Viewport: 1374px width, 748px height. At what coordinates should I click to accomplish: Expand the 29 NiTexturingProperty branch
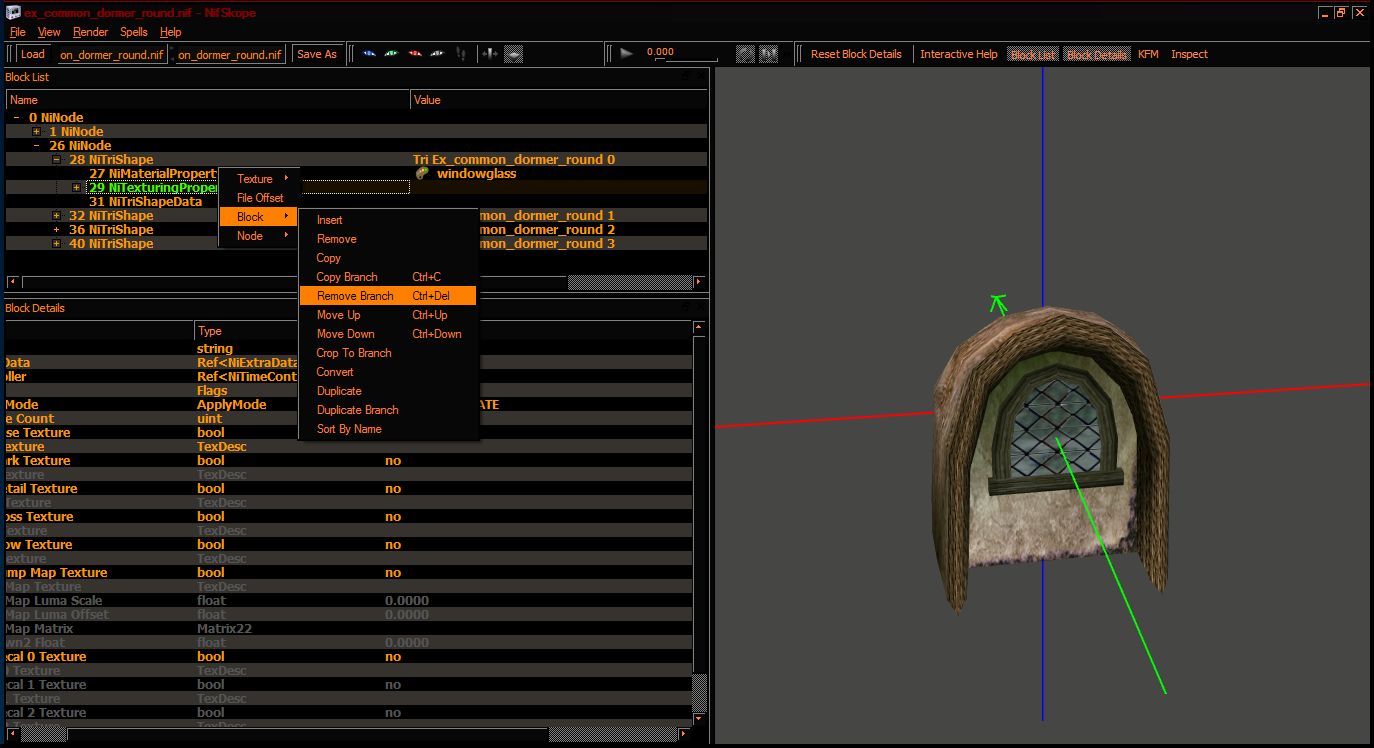[x=76, y=187]
